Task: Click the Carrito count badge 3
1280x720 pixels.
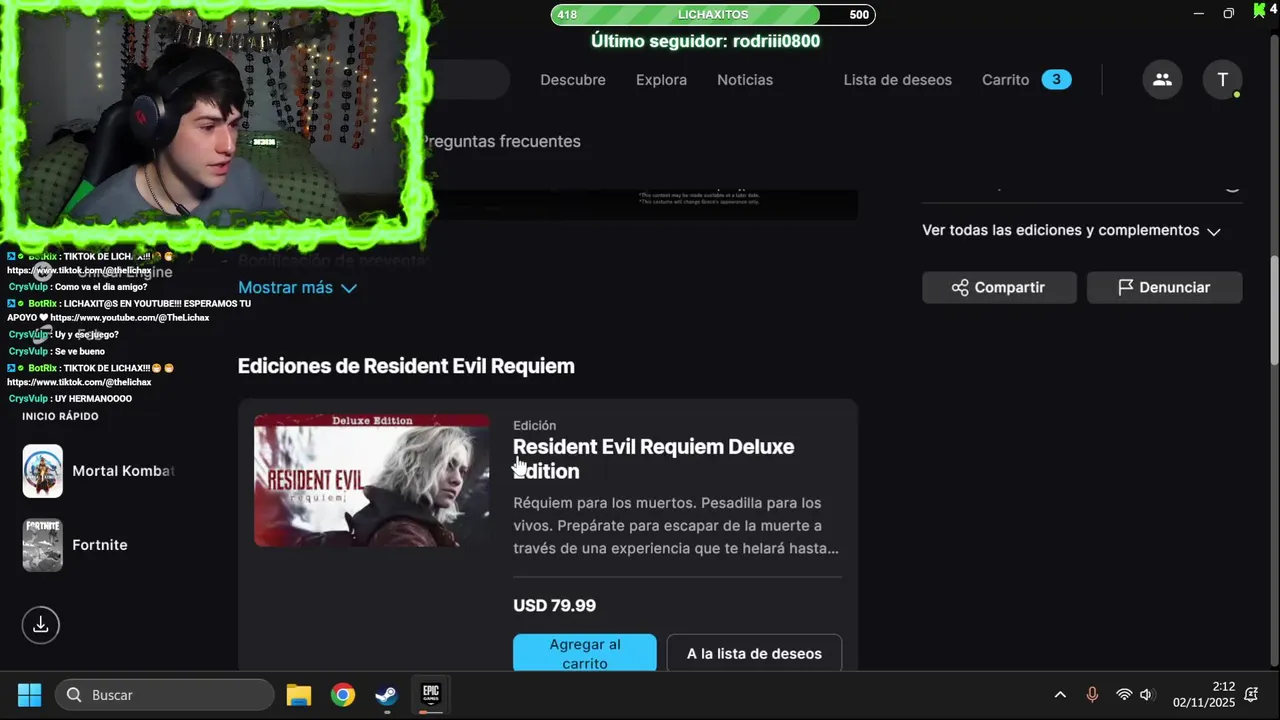Action: pos(1056,80)
